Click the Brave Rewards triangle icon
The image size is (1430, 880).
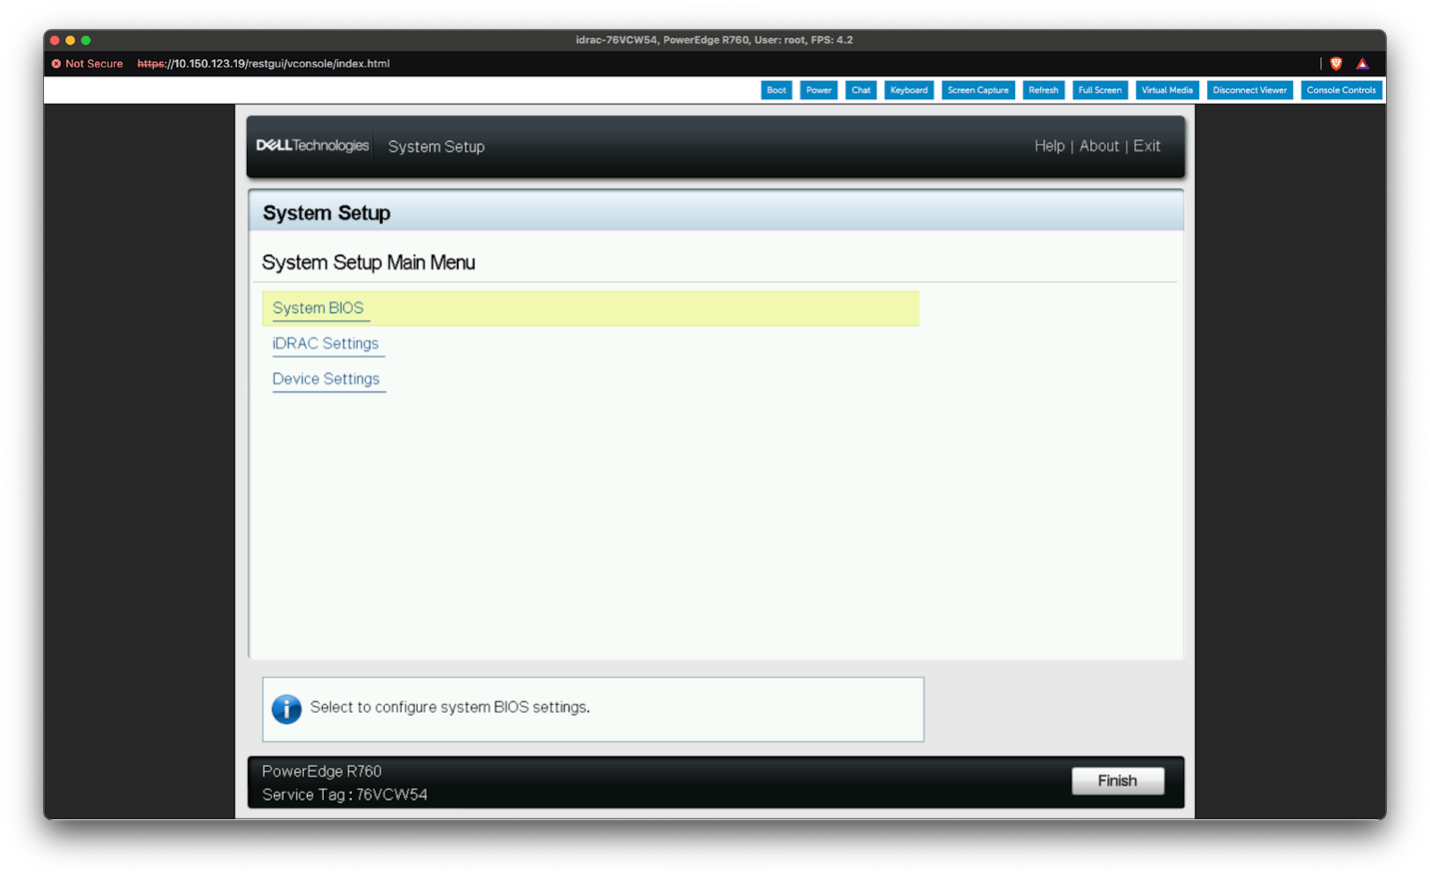(x=1362, y=64)
